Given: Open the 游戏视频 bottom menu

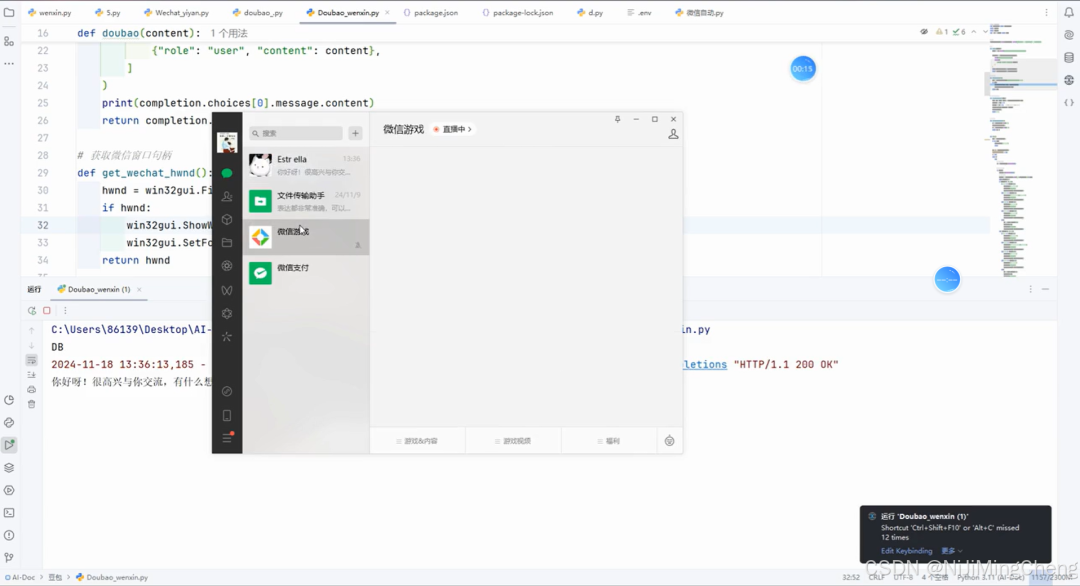Looking at the screenshot, I should click(513, 441).
